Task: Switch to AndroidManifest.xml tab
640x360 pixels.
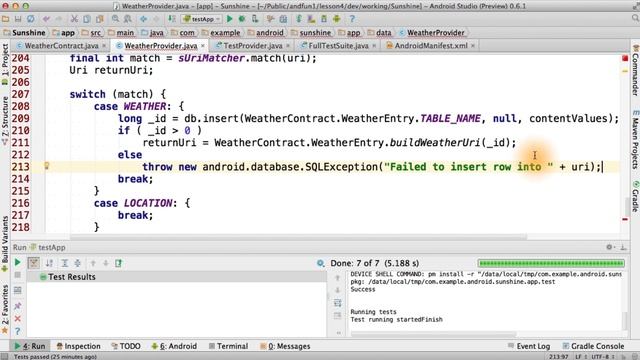Action: click(431, 46)
